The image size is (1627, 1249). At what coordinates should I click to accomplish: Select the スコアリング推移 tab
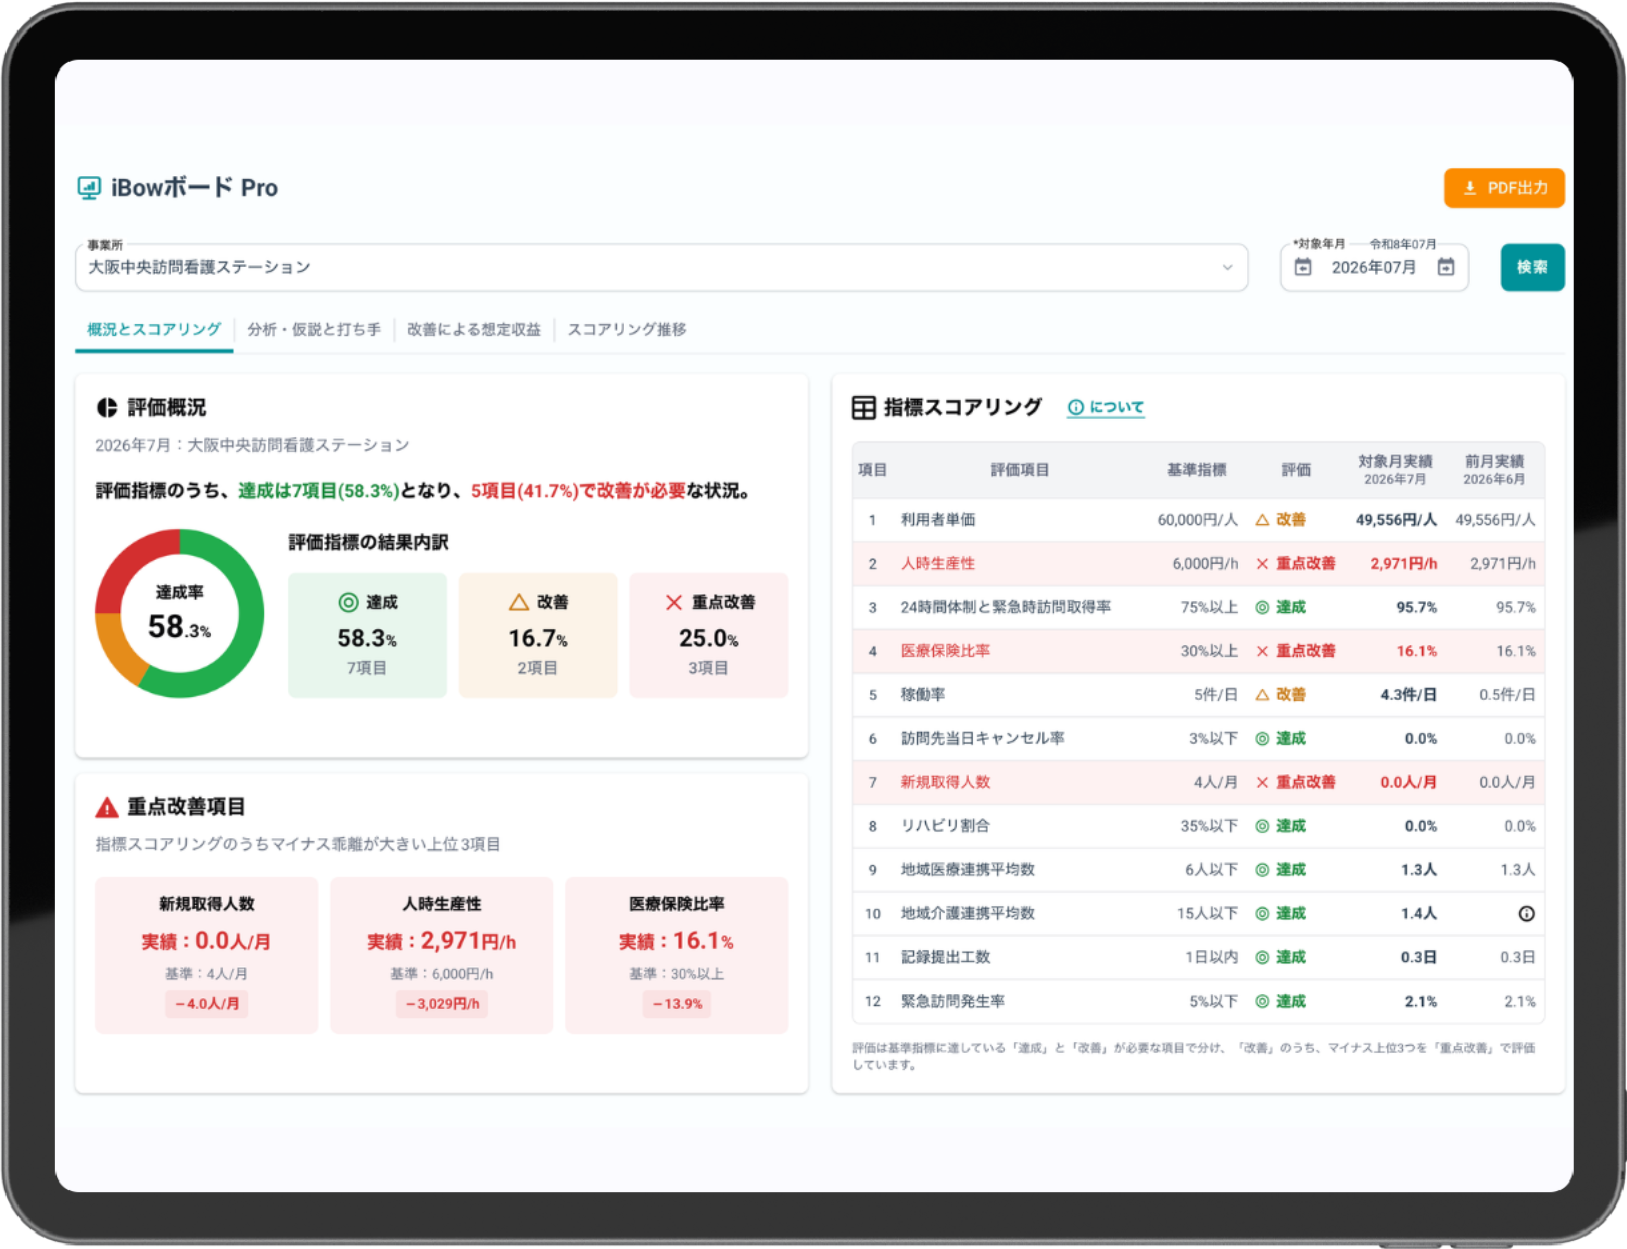pyautogui.click(x=627, y=329)
